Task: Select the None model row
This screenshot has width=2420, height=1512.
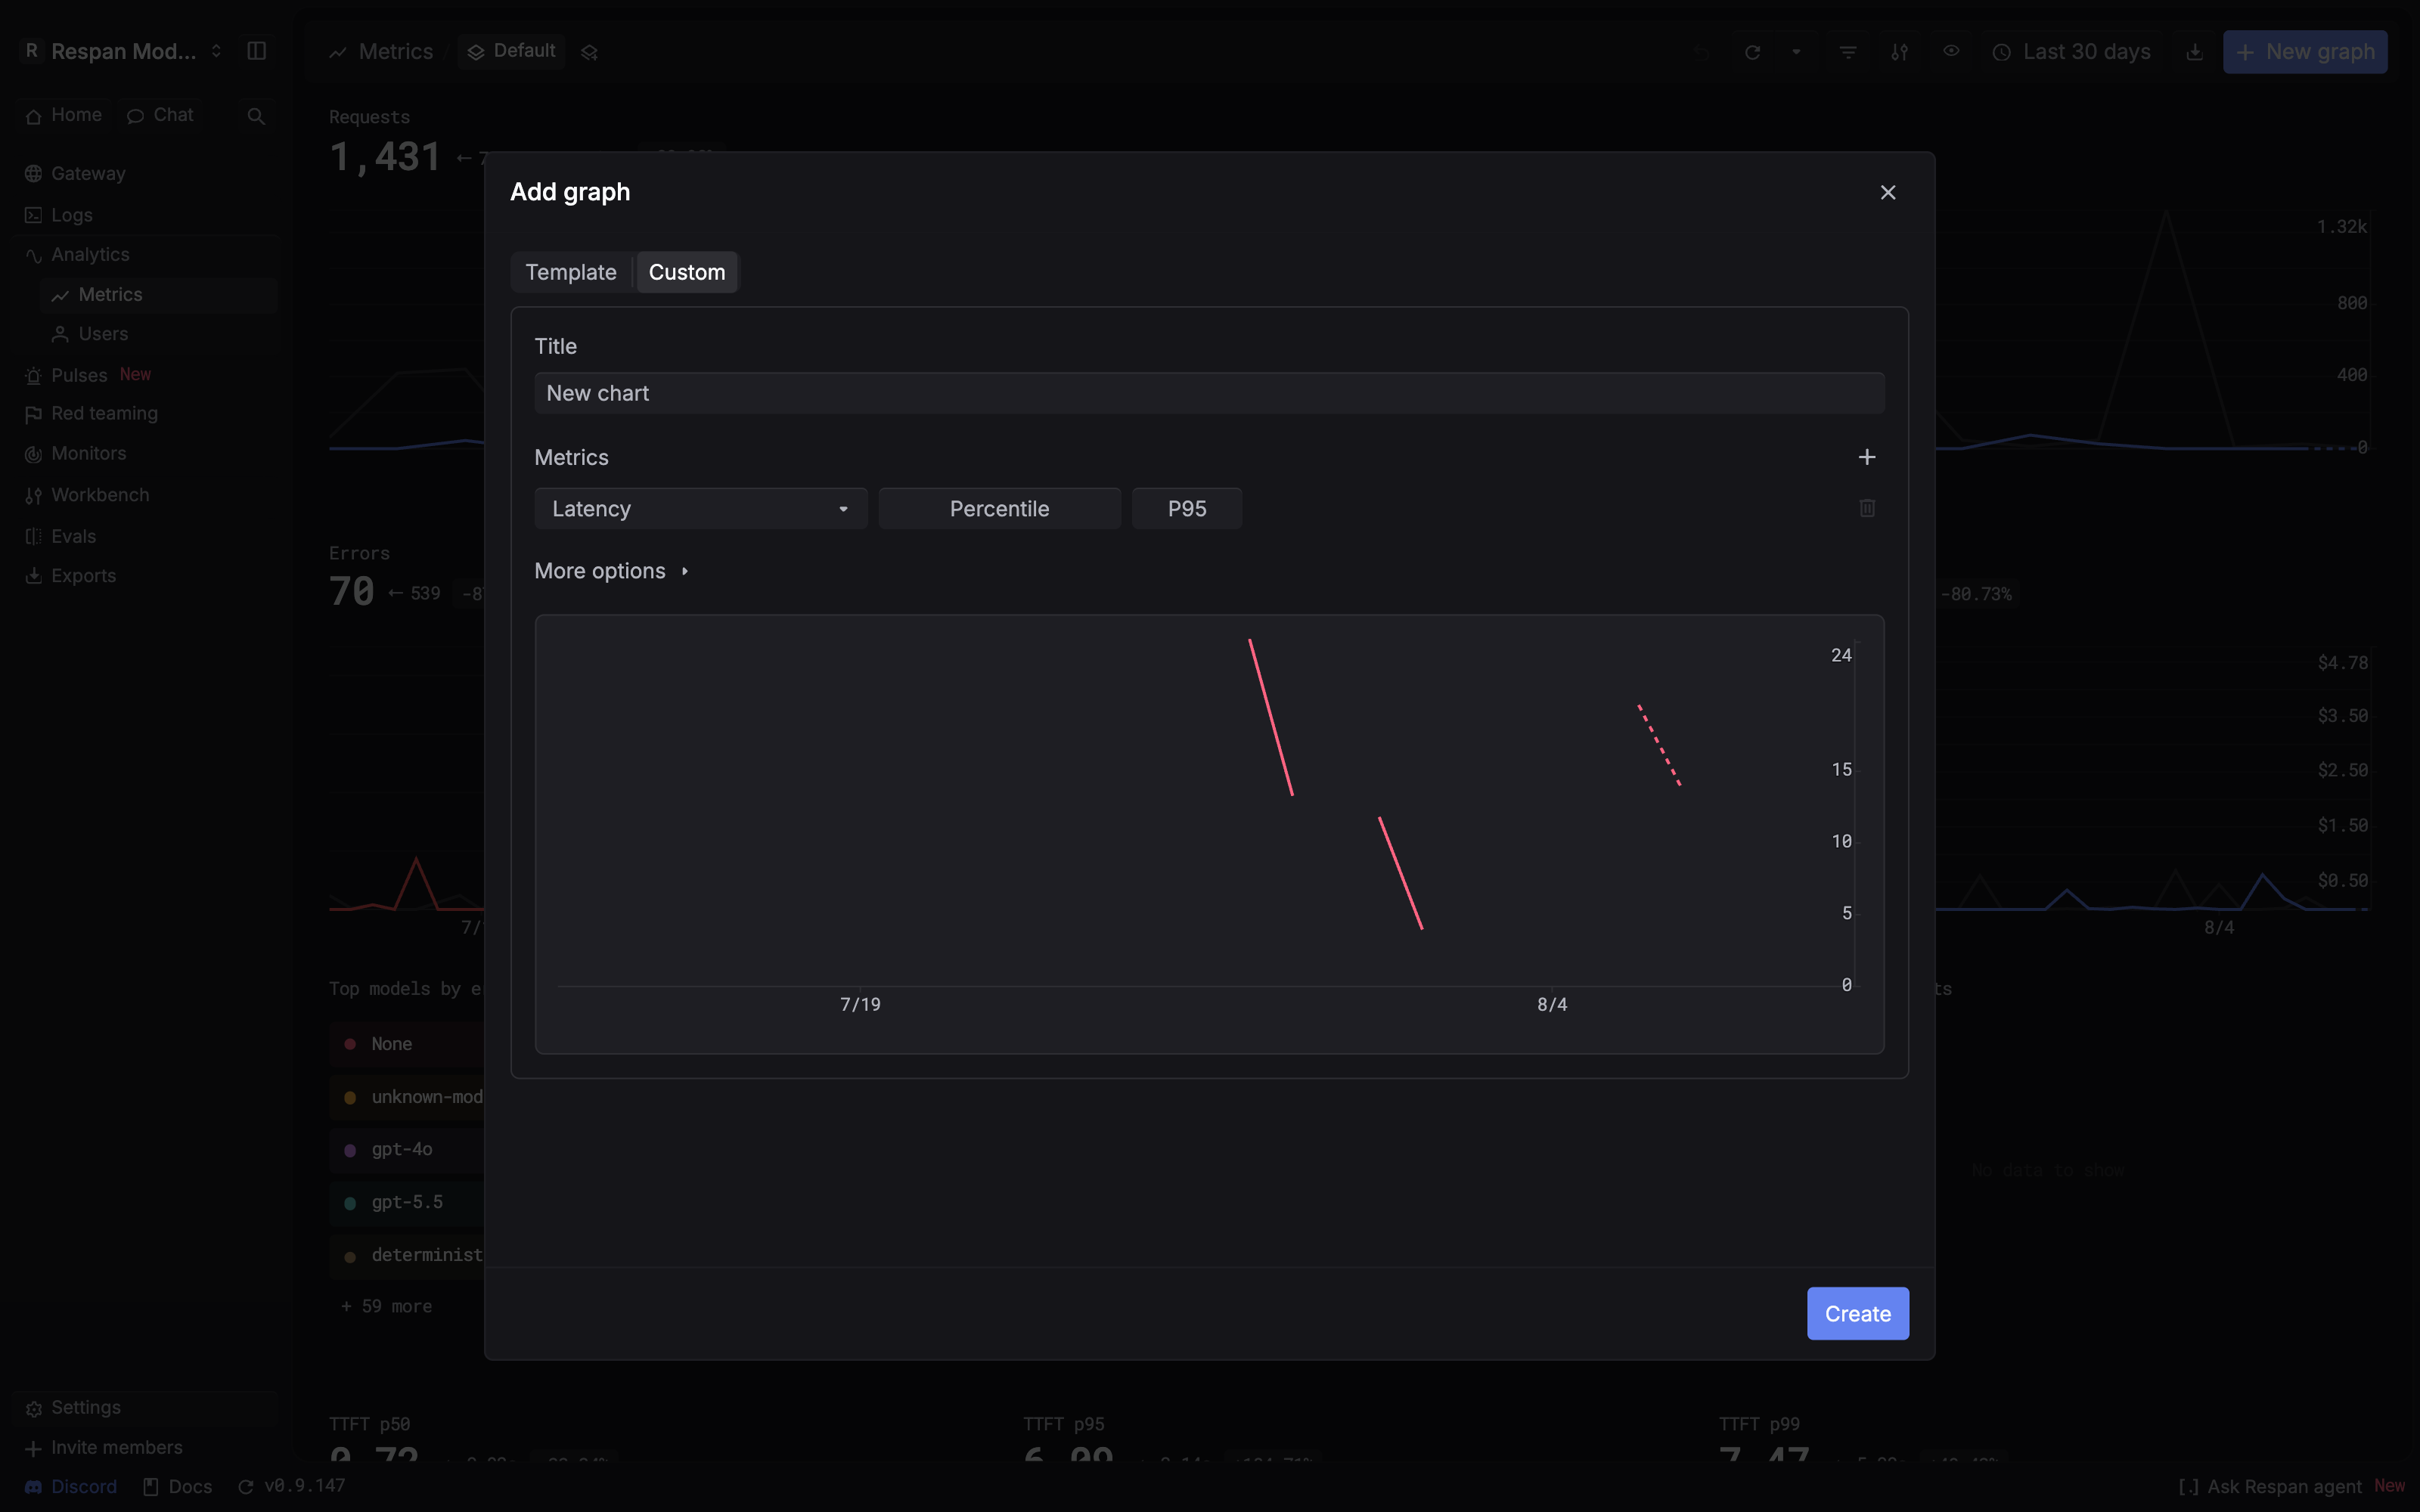Action: coord(407,1044)
